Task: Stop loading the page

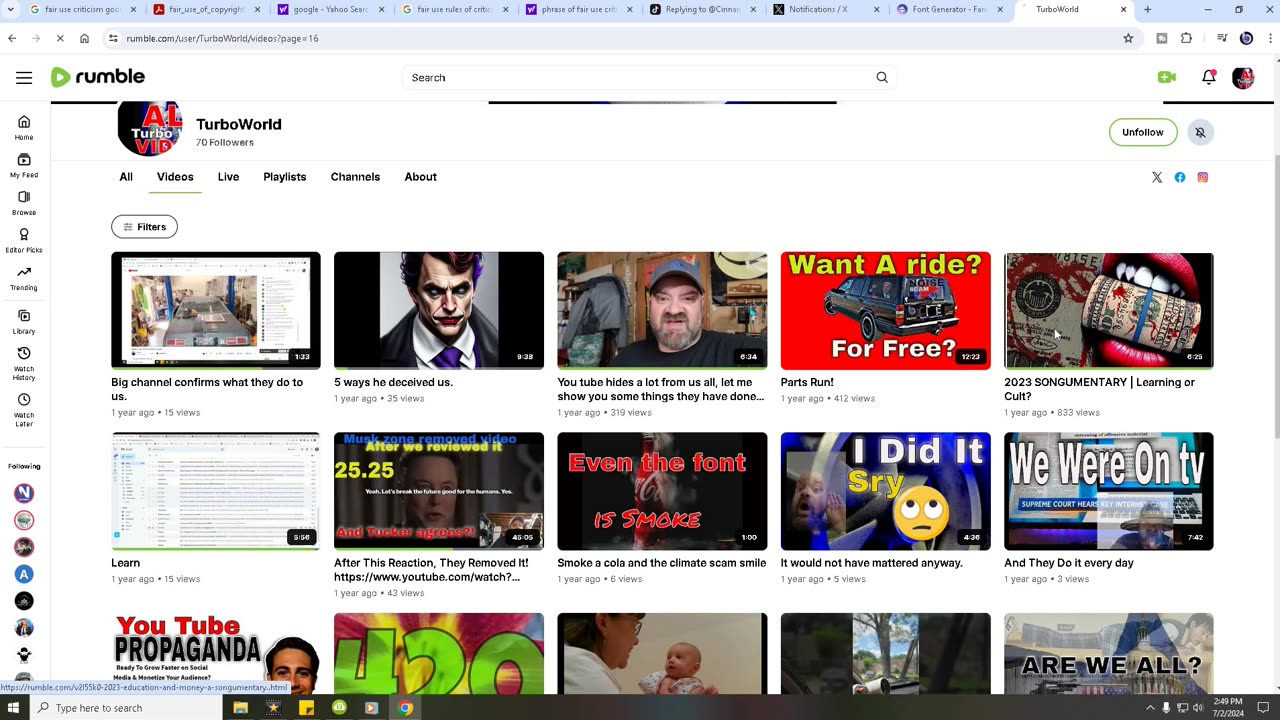Action: point(59,38)
